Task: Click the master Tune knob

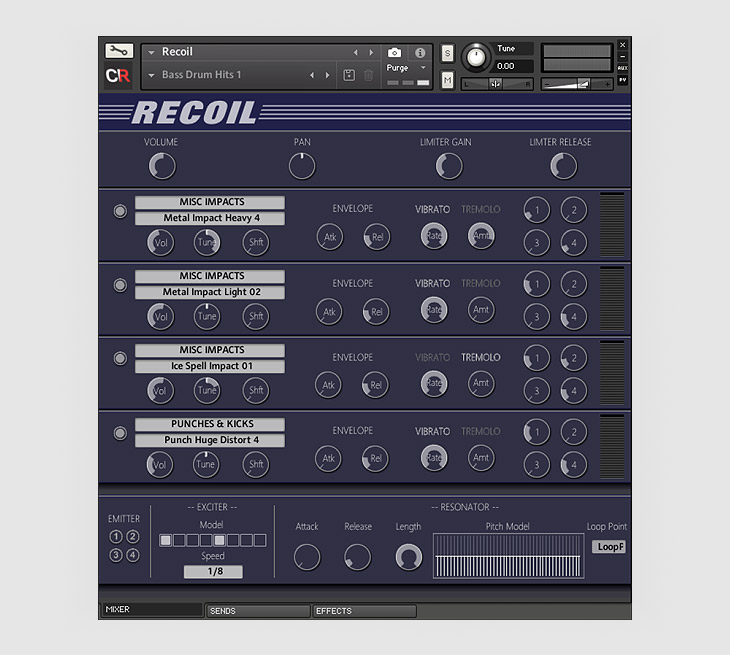Action: (476, 57)
